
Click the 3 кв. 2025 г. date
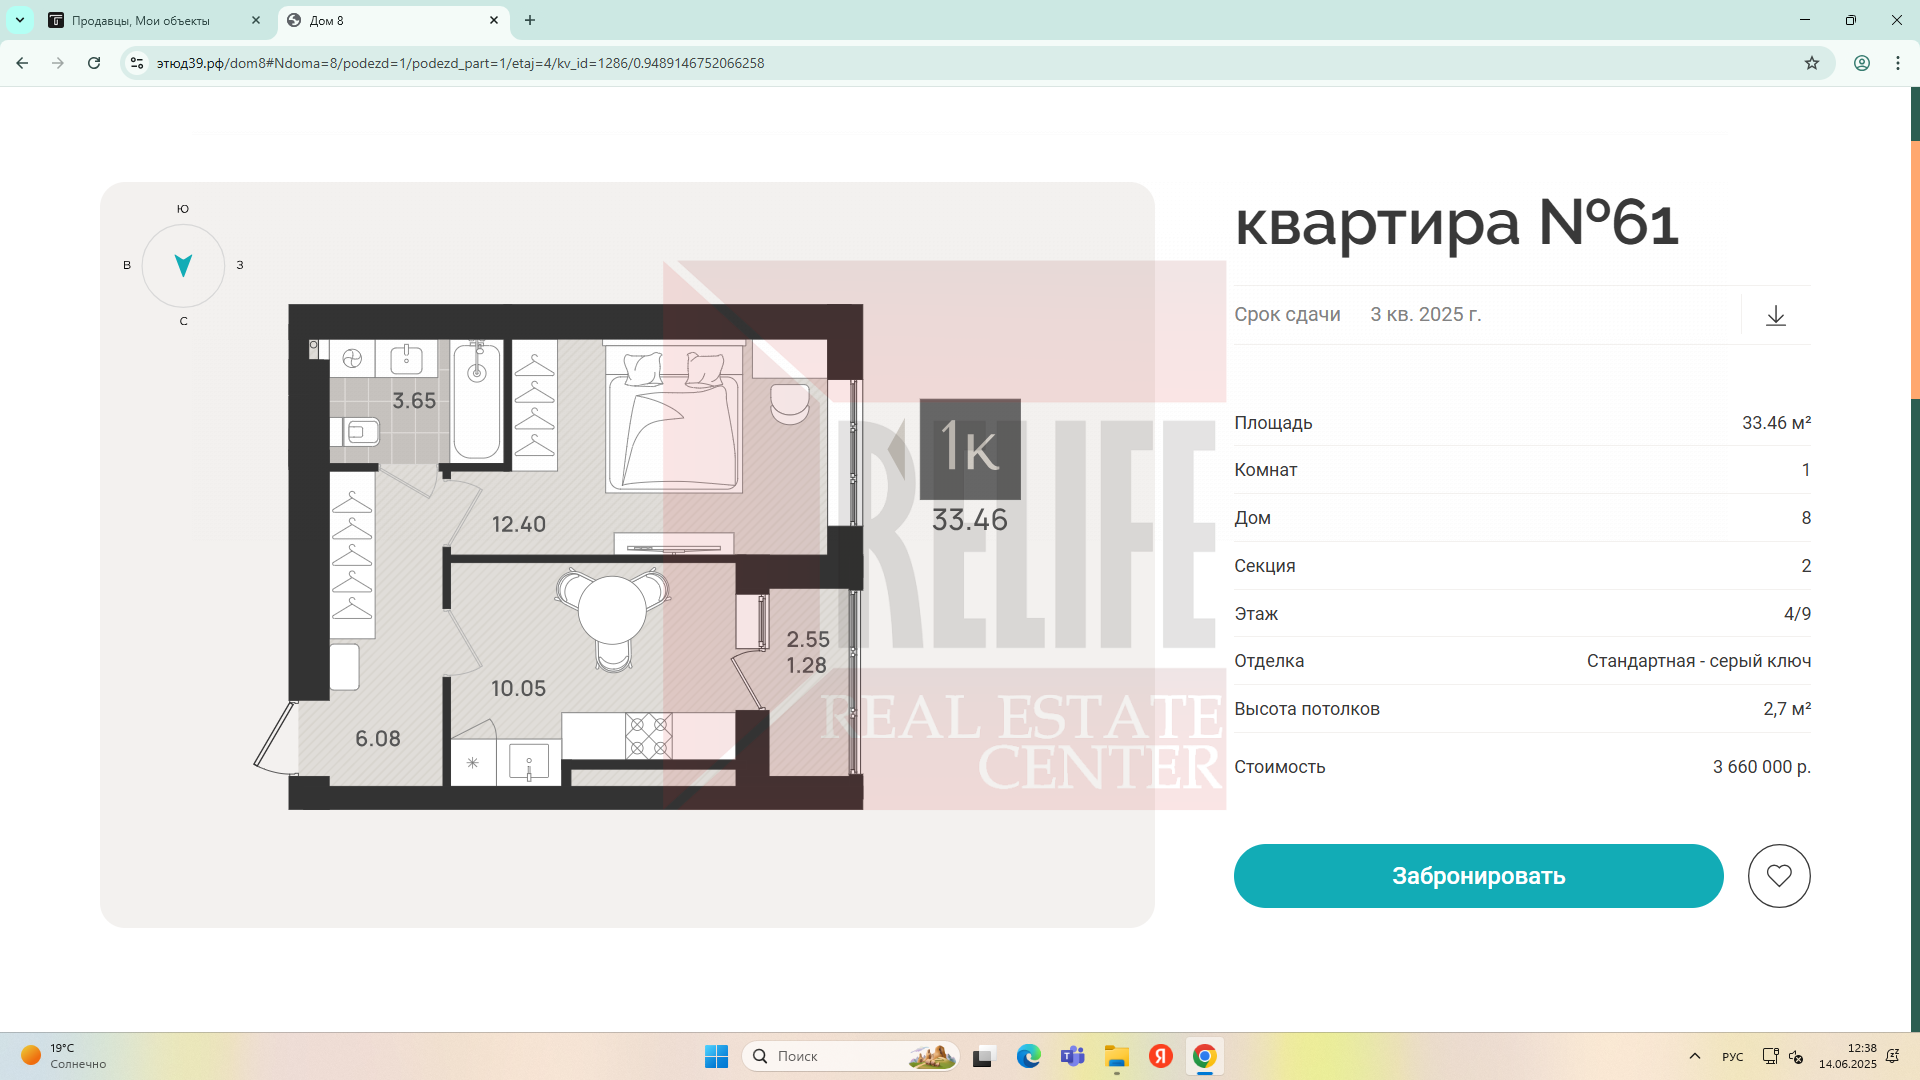1425,314
